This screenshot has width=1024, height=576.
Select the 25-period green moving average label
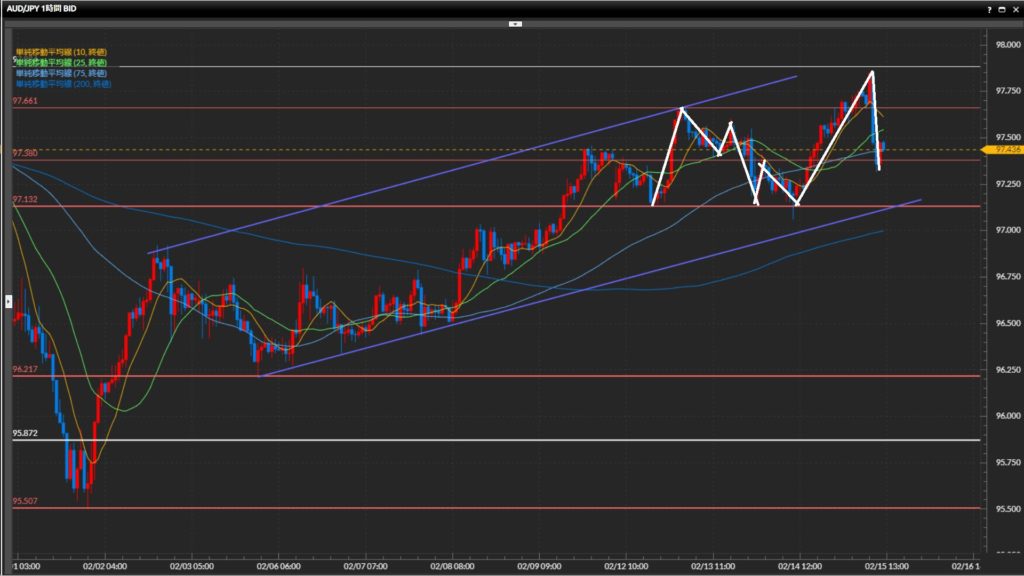point(61,62)
